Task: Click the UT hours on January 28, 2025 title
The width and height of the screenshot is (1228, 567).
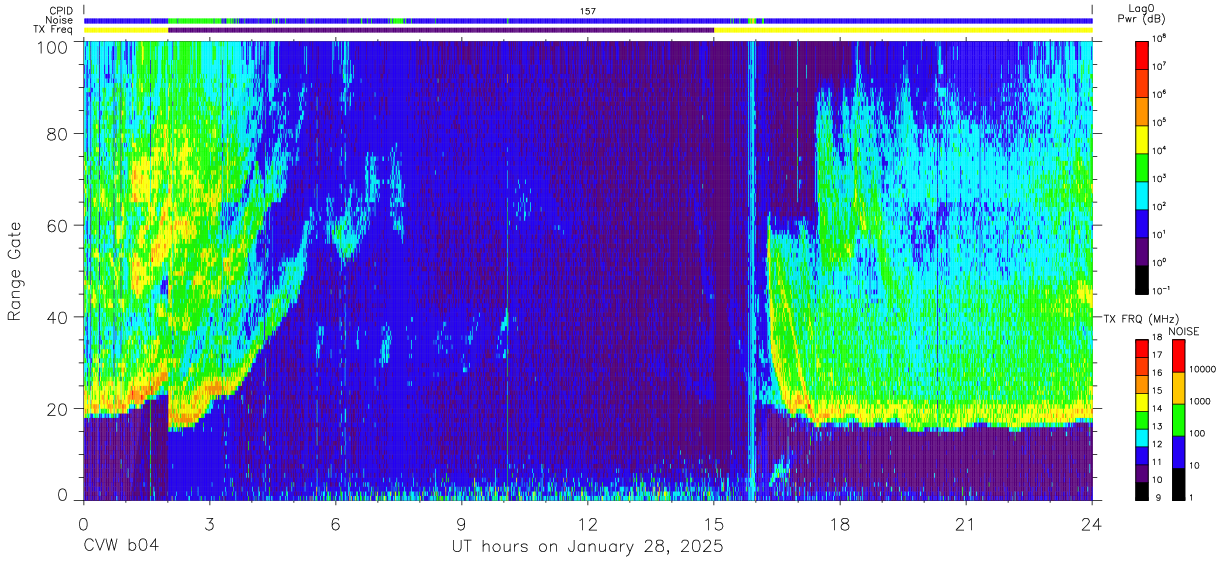Action: point(588,547)
